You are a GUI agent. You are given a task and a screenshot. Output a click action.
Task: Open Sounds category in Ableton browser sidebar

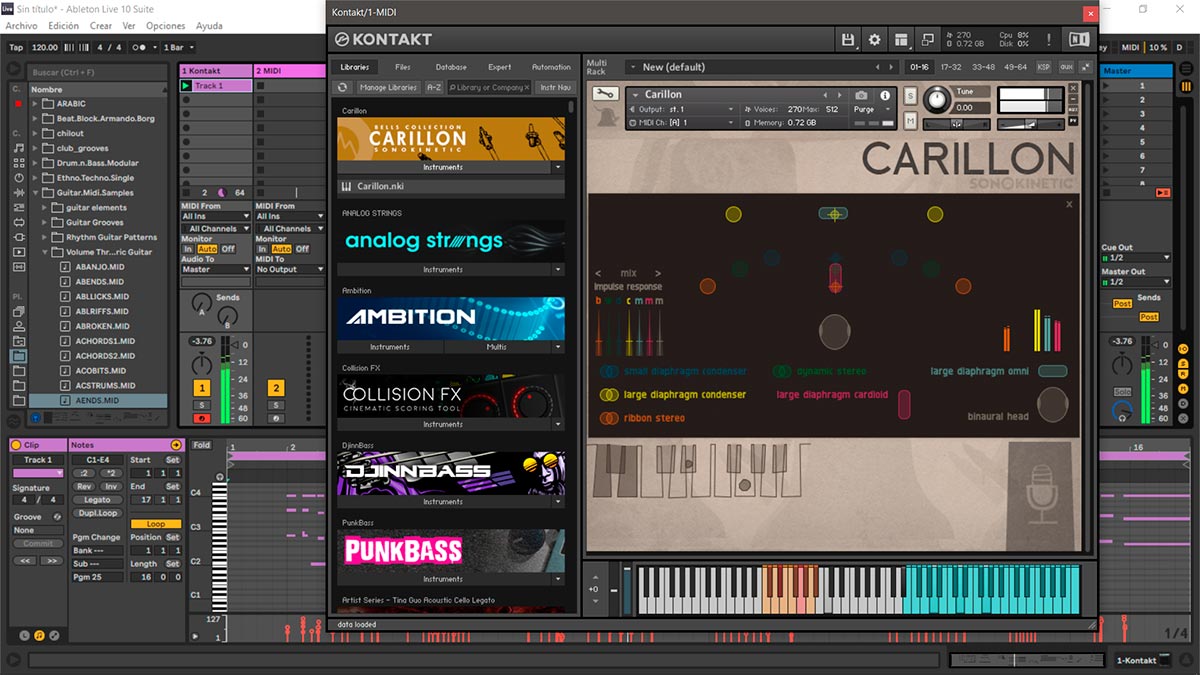tap(19, 147)
